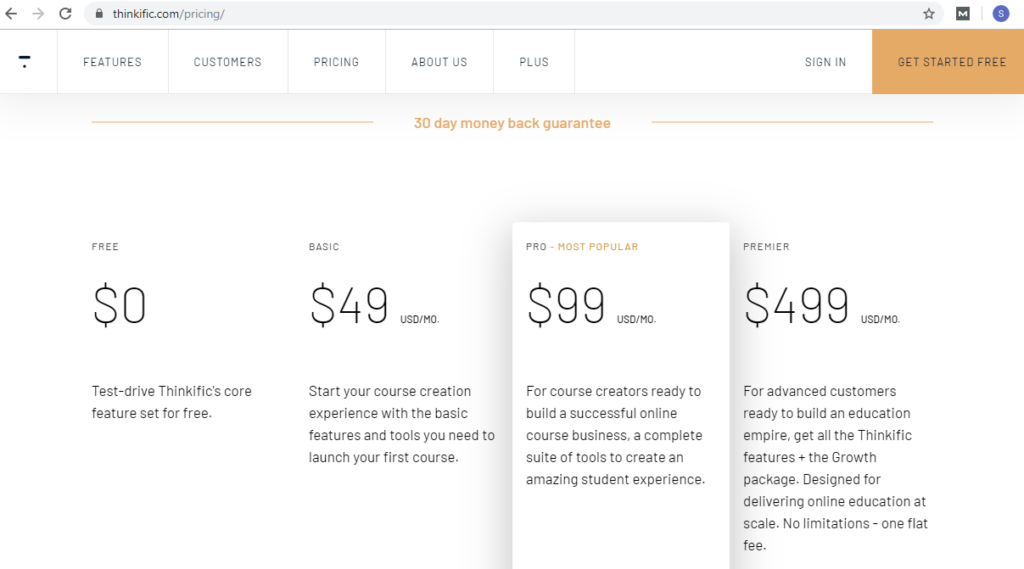This screenshot has height=569, width=1024.
Task: Click the $0 price
Action: click(120, 304)
